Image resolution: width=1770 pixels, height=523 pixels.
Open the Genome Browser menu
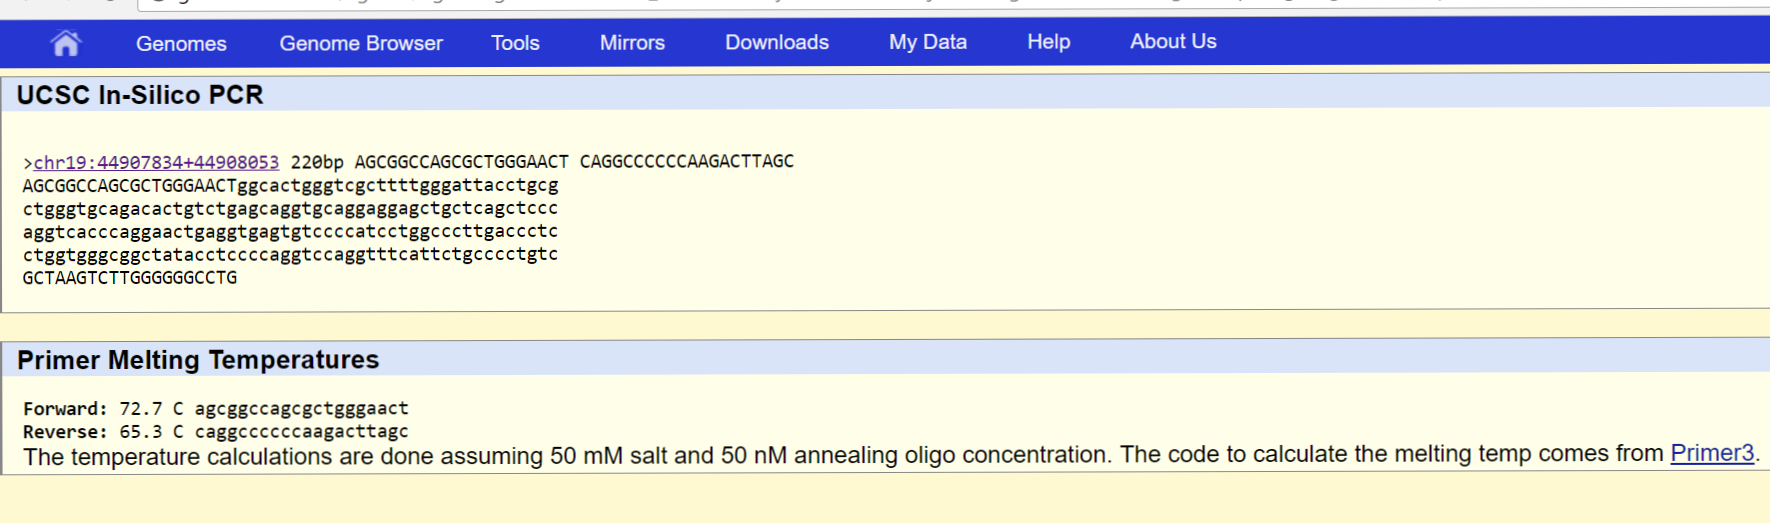click(x=361, y=43)
